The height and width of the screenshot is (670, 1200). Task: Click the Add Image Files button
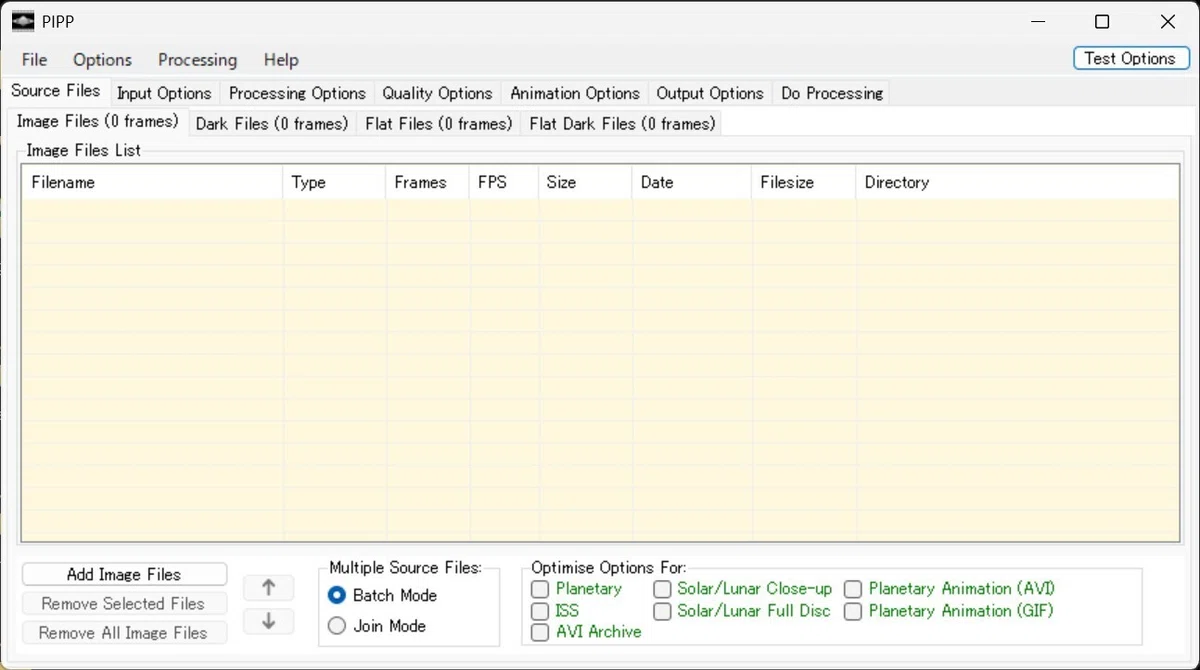click(124, 574)
